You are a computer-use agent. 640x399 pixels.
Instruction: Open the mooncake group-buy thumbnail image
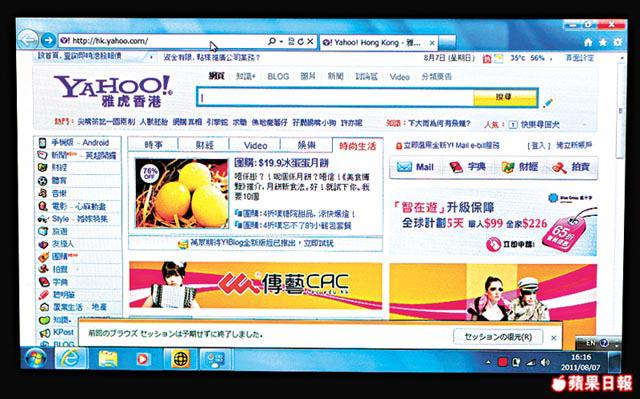click(x=182, y=193)
